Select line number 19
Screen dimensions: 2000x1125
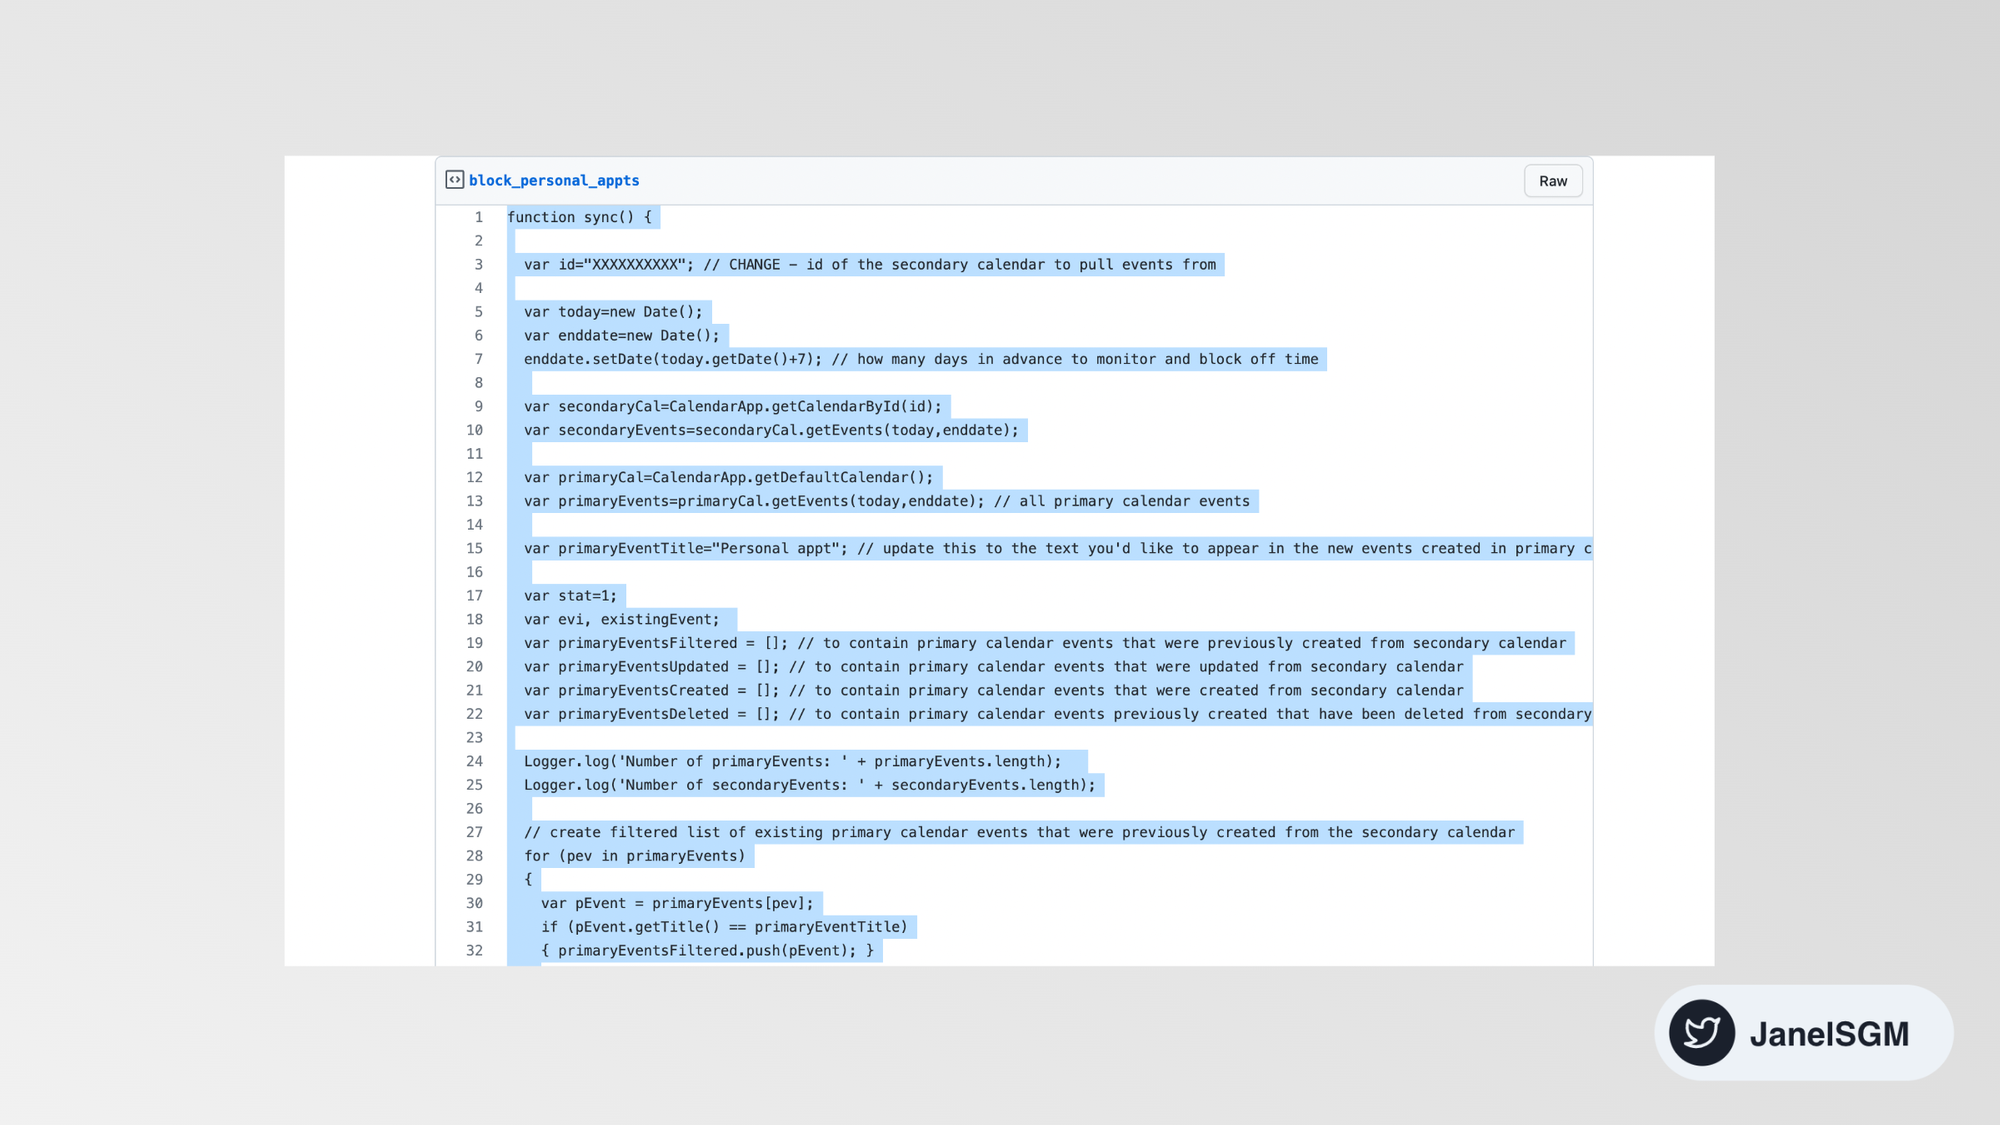point(475,643)
